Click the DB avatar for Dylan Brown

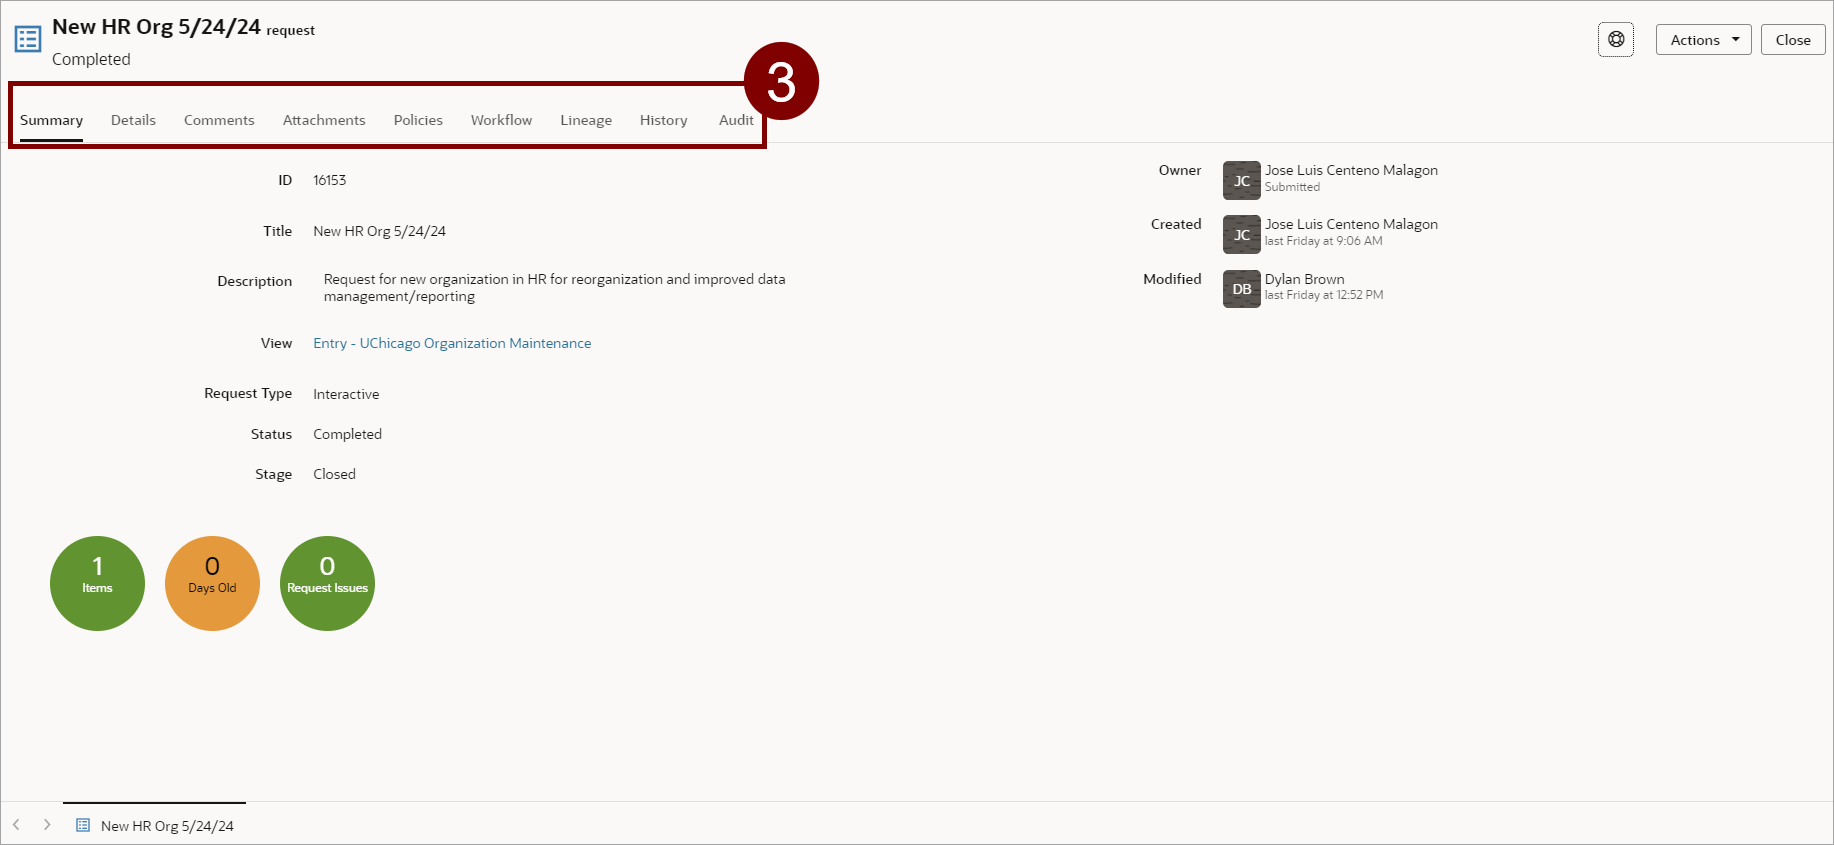click(1241, 289)
